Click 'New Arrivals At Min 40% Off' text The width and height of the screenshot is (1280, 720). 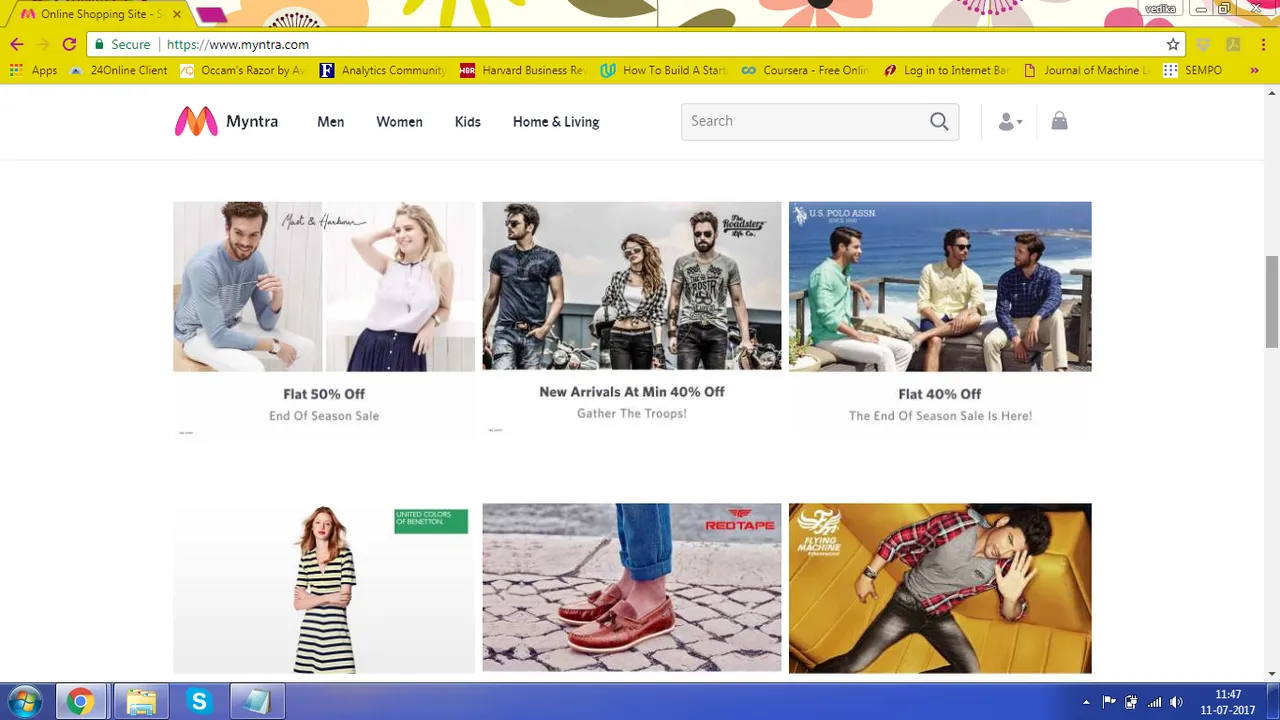[x=632, y=392]
